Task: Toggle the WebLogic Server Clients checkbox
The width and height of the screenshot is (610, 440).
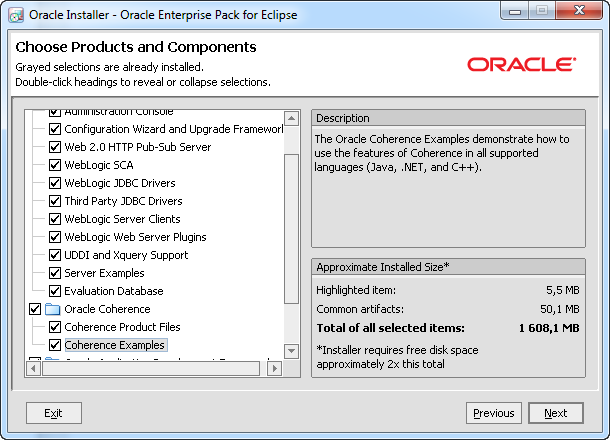Action: 55,219
